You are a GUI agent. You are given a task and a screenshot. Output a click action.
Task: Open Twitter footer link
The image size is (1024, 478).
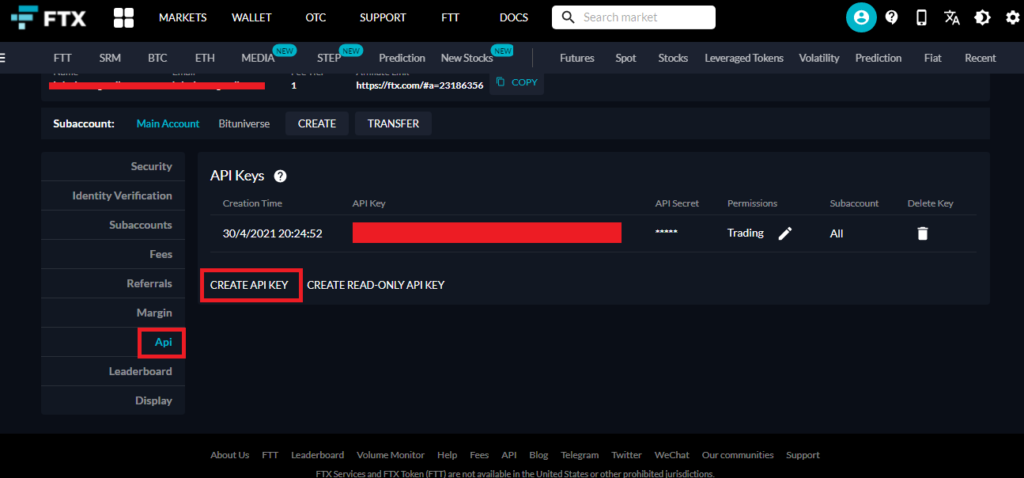click(626, 455)
